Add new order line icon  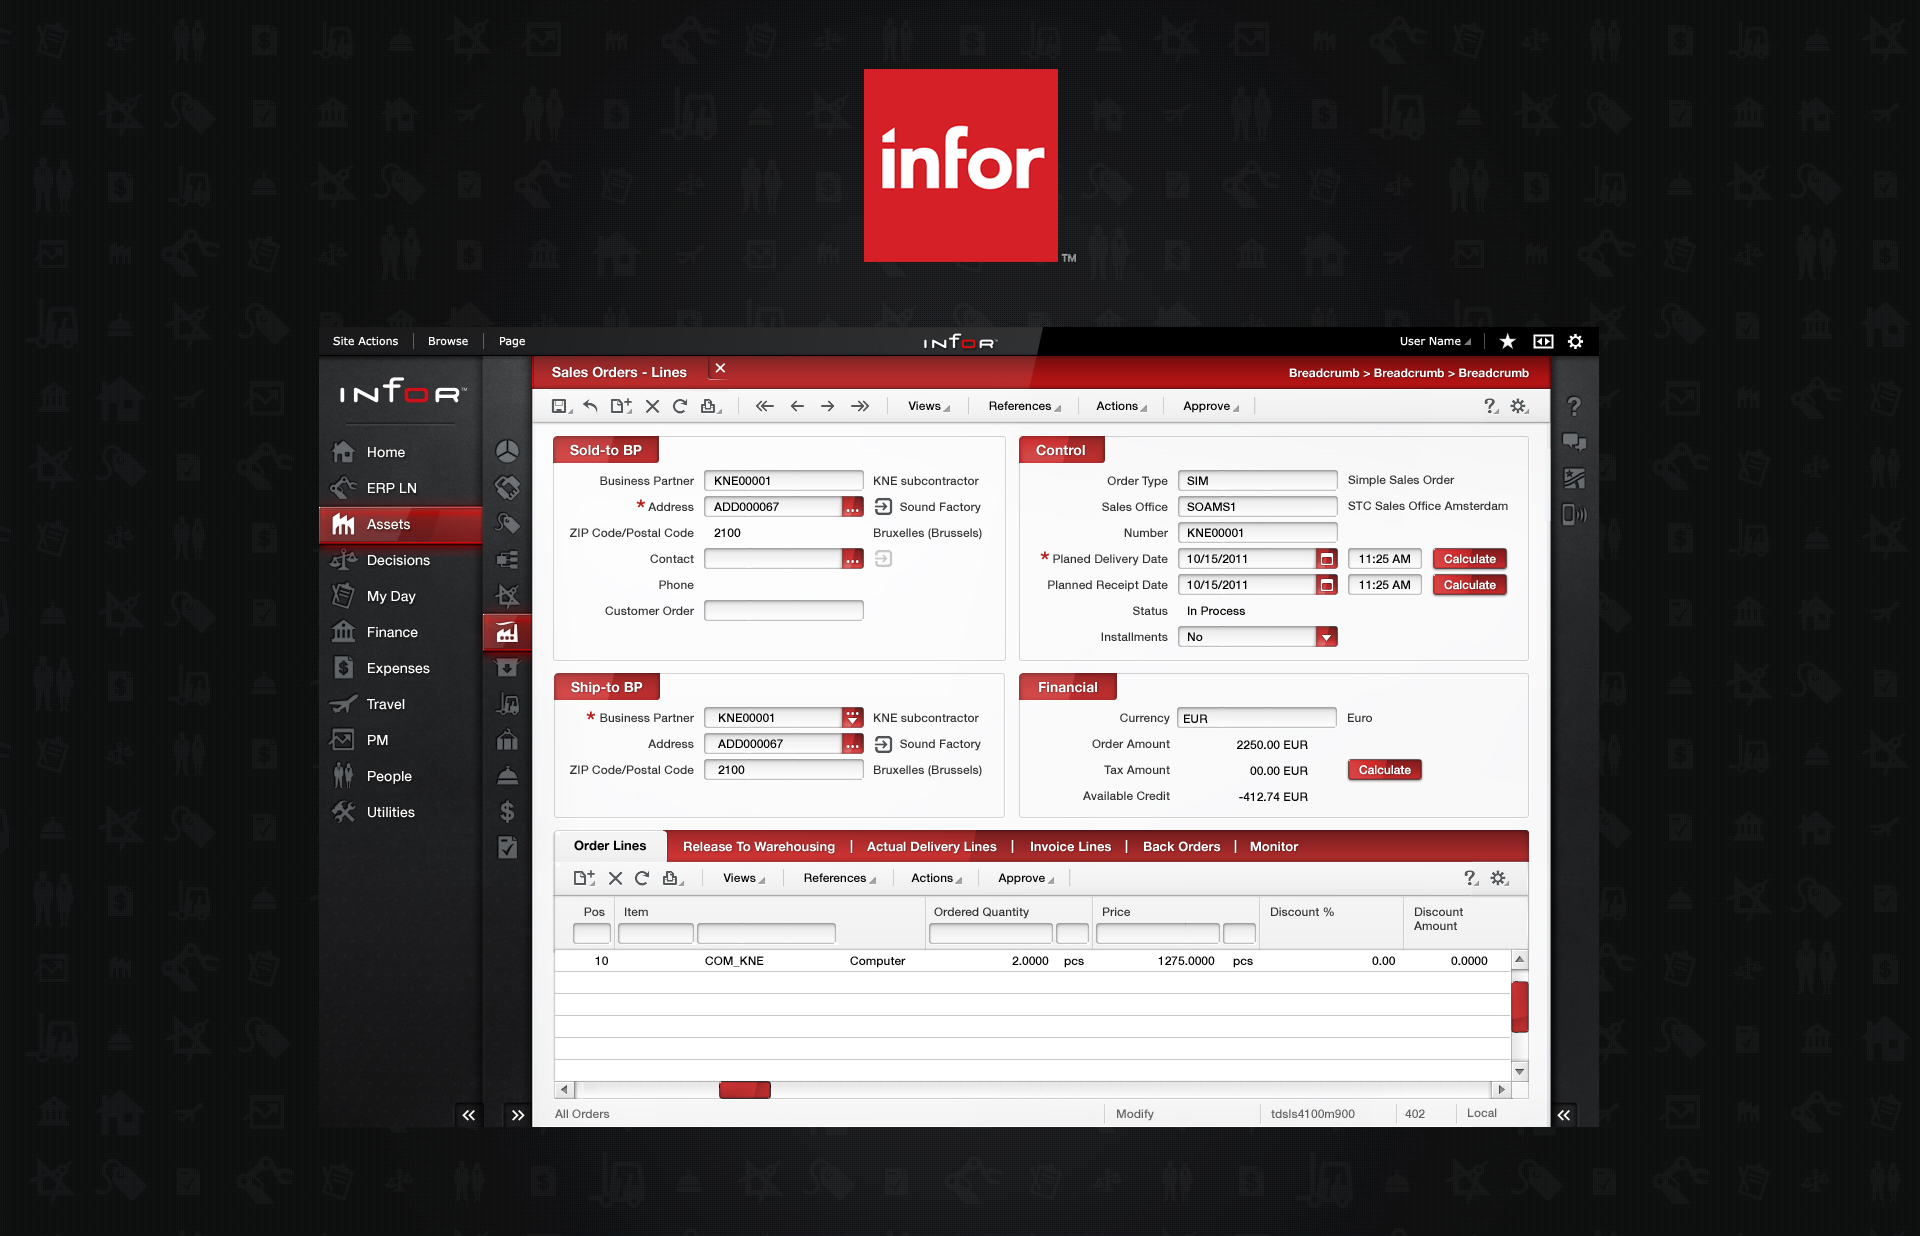click(x=584, y=878)
